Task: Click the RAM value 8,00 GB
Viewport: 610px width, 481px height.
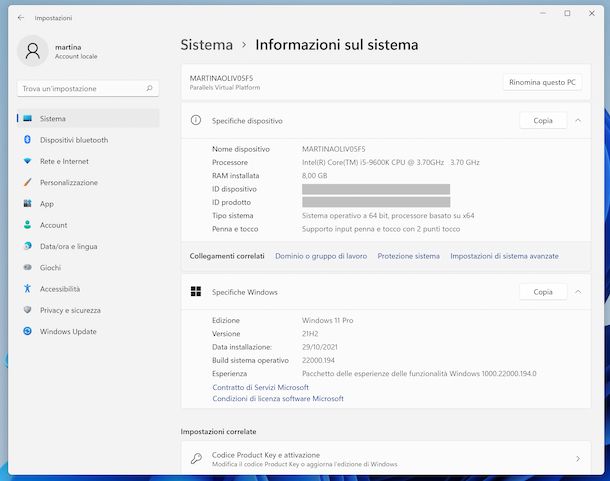Action: (314, 176)
